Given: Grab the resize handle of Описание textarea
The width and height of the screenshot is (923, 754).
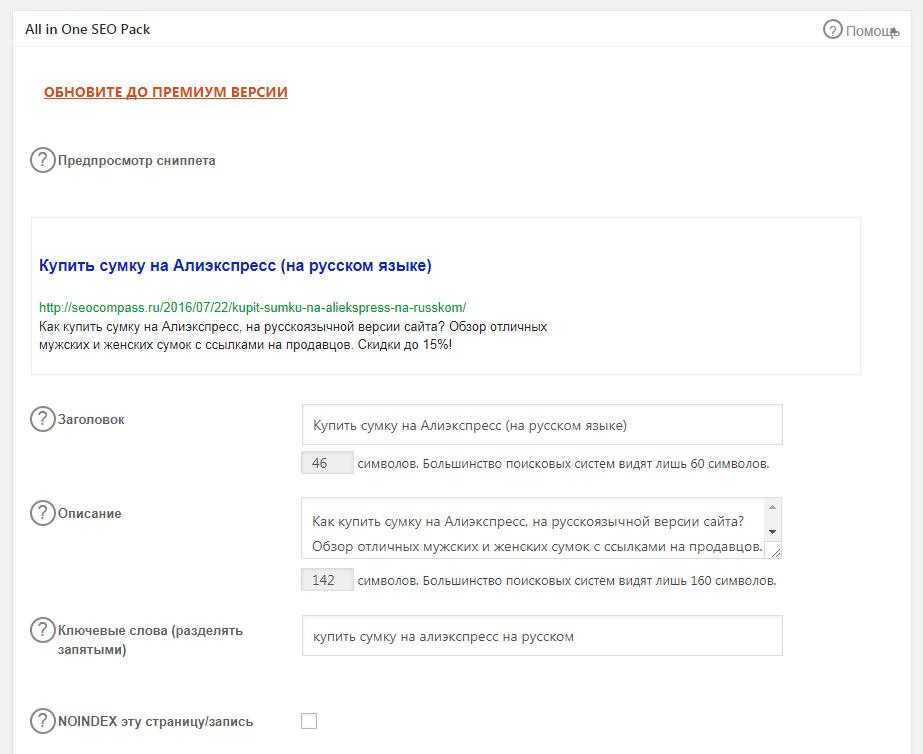Looking at the screenshot, I should pyautogui.click(x=775, y=550).
